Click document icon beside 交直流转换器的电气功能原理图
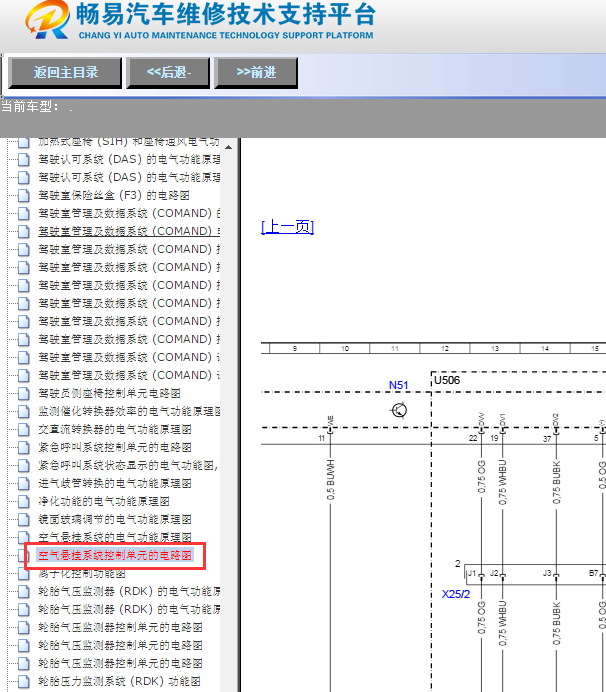This screenshot has width=606, height=692. click(x=23, y=430)
